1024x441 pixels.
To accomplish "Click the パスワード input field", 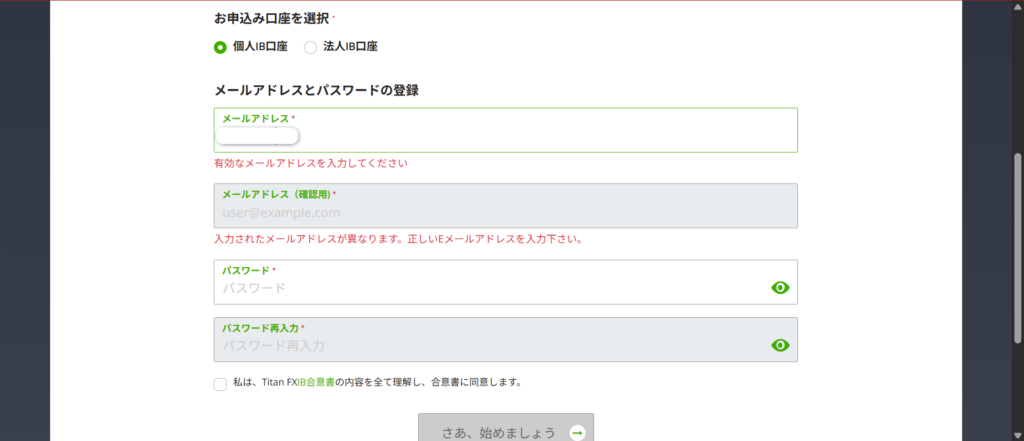I will [505, 282].
